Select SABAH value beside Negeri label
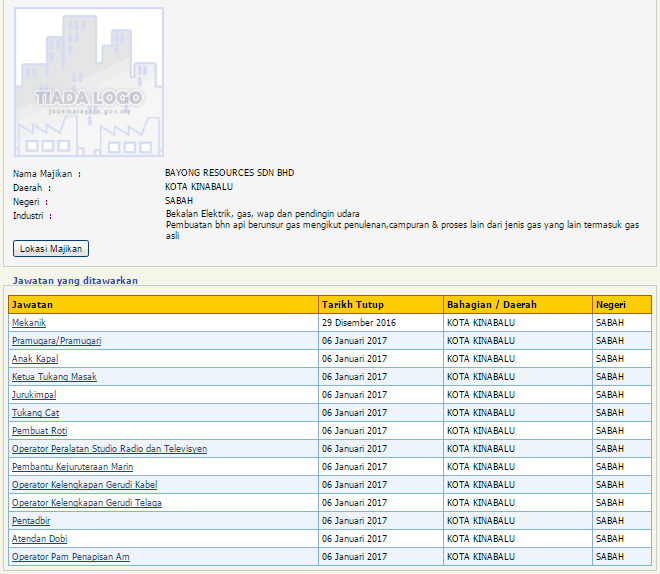This screenshot has height=574, width=660. (179, 201)
